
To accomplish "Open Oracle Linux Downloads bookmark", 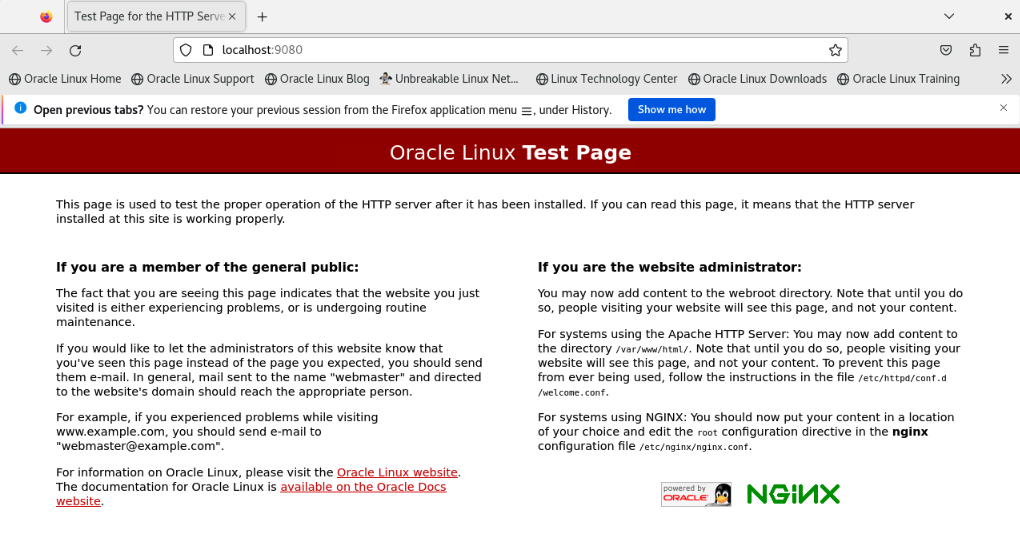I will click(757, 79).
